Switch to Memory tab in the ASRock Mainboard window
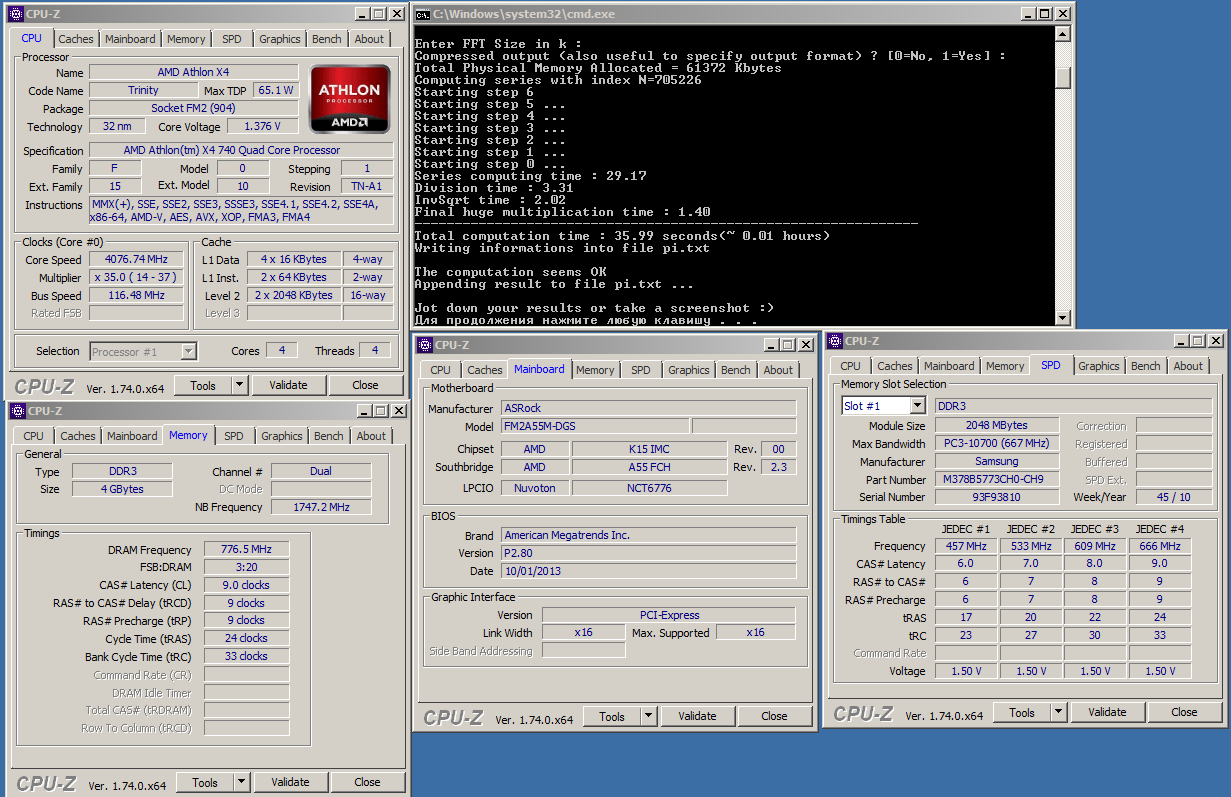The height and width of the screenshot is (797, 1231). pos(595,370)
